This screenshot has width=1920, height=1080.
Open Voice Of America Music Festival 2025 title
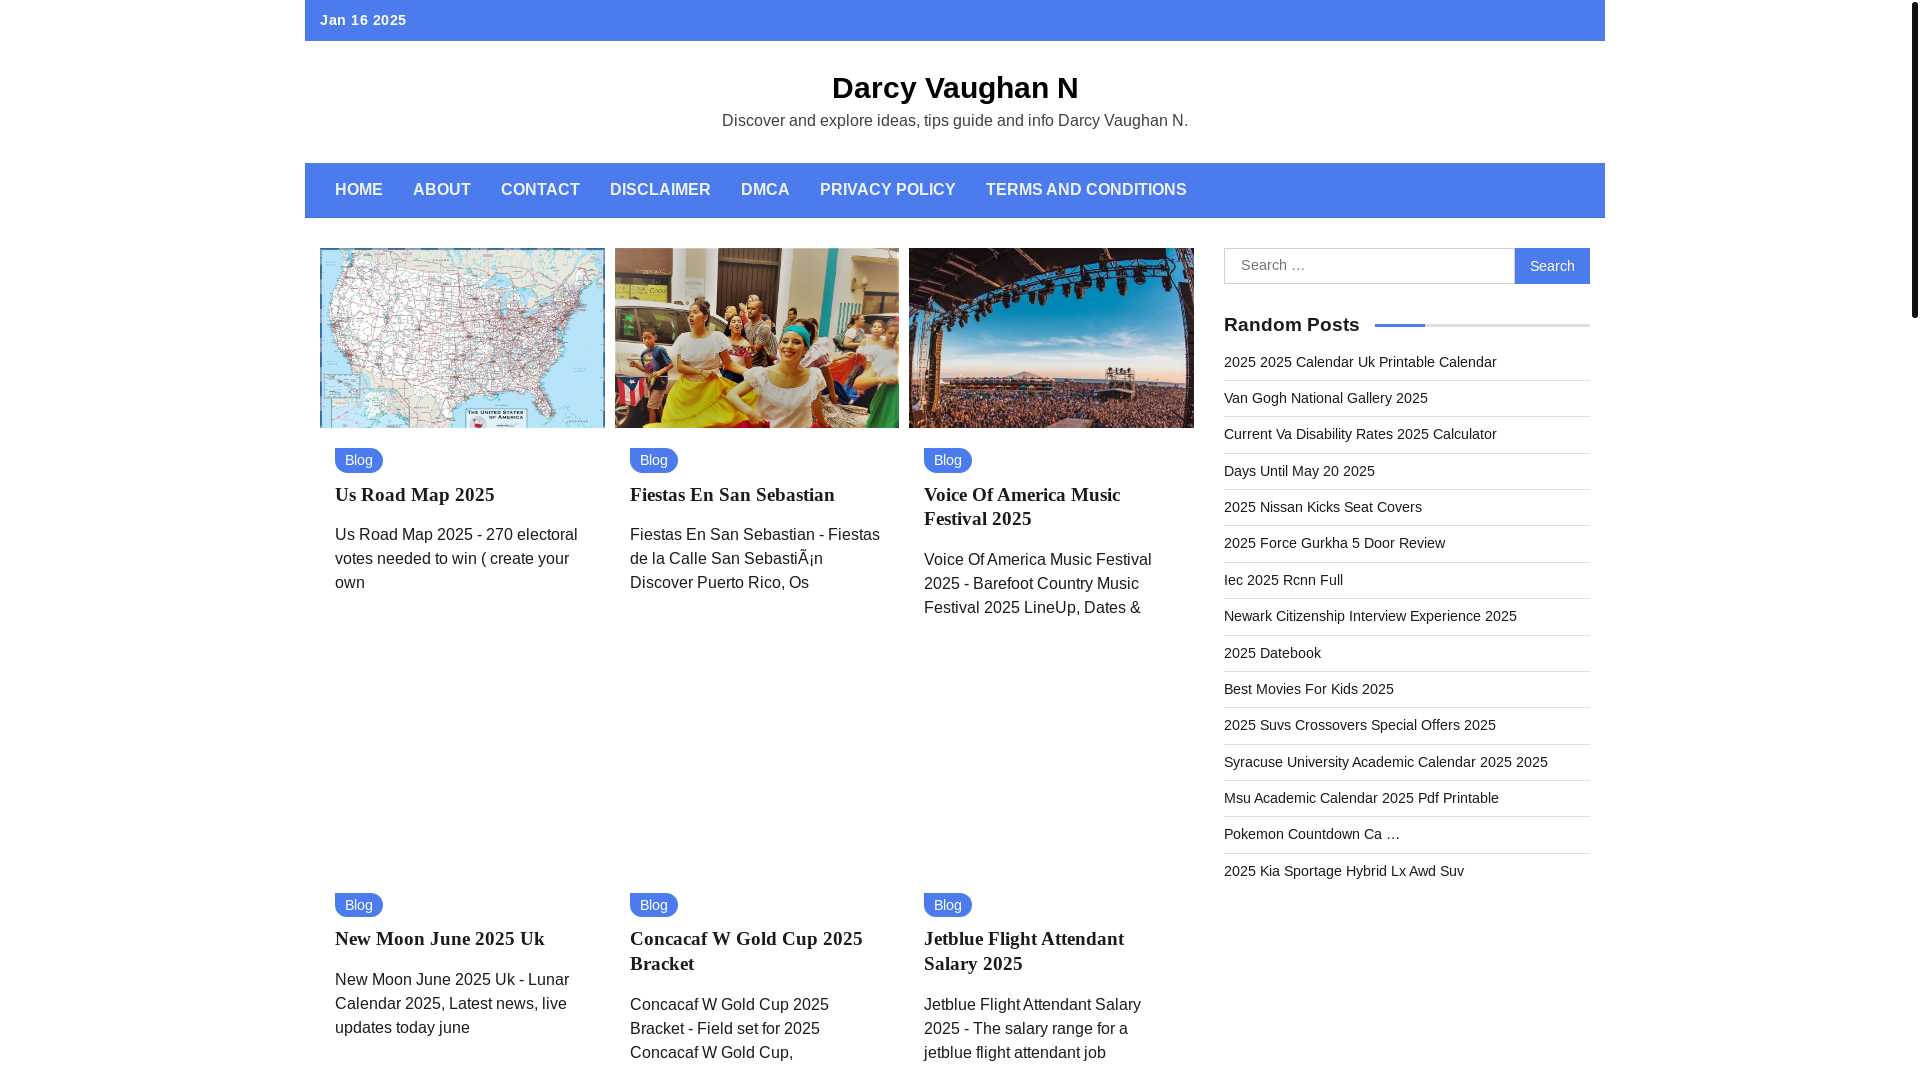[x=1022, y=507]
